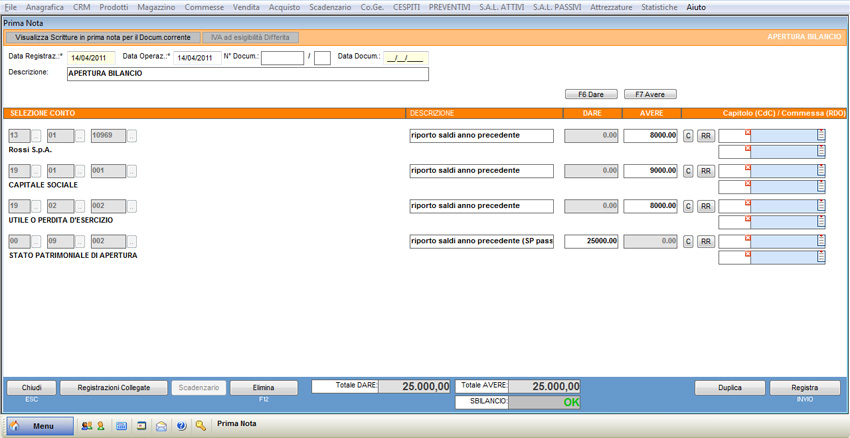Open lookup next to code 001 for CAPITALE SOCIALE
This screenshot has width=850, height=438.
(132, 171)
